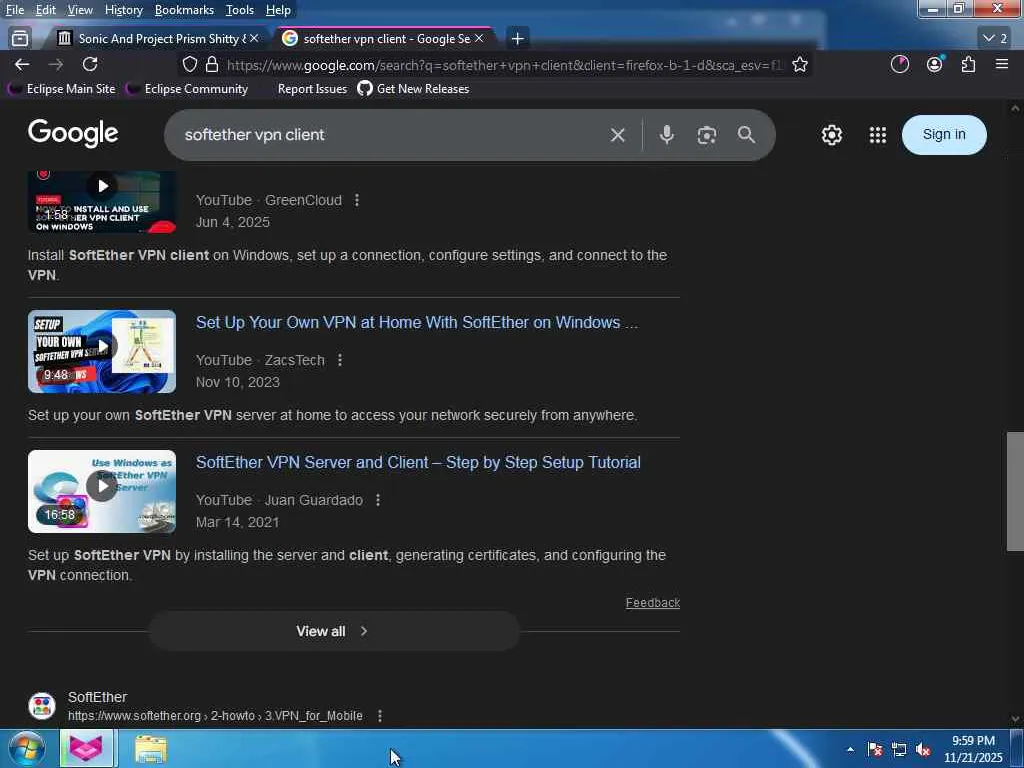1024x768 pixels.
Task: Open the Google apps grid
Action: point(878,135)
